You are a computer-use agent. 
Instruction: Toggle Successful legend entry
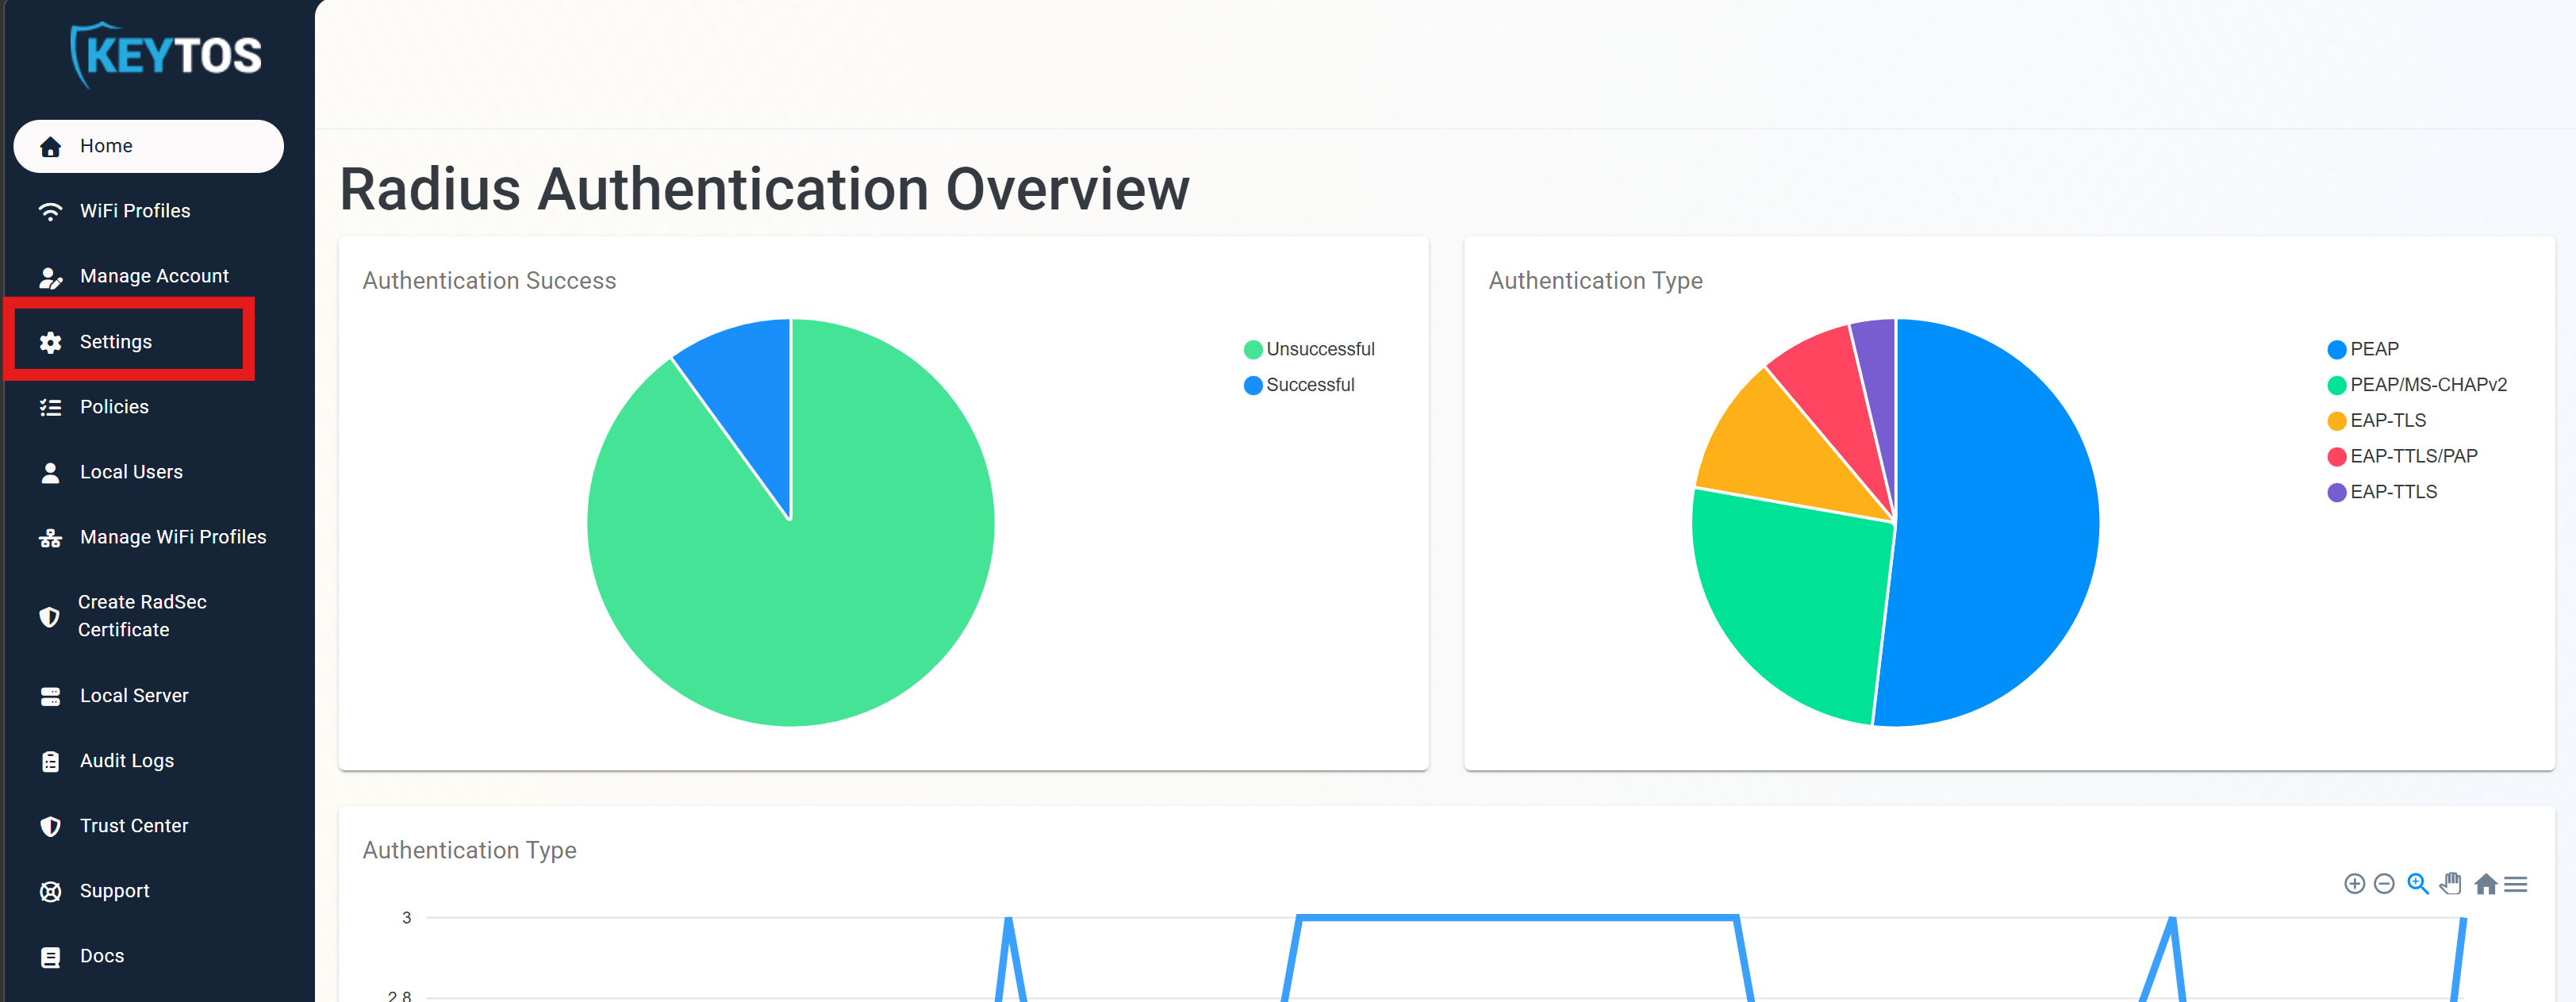click(1299, 385)
